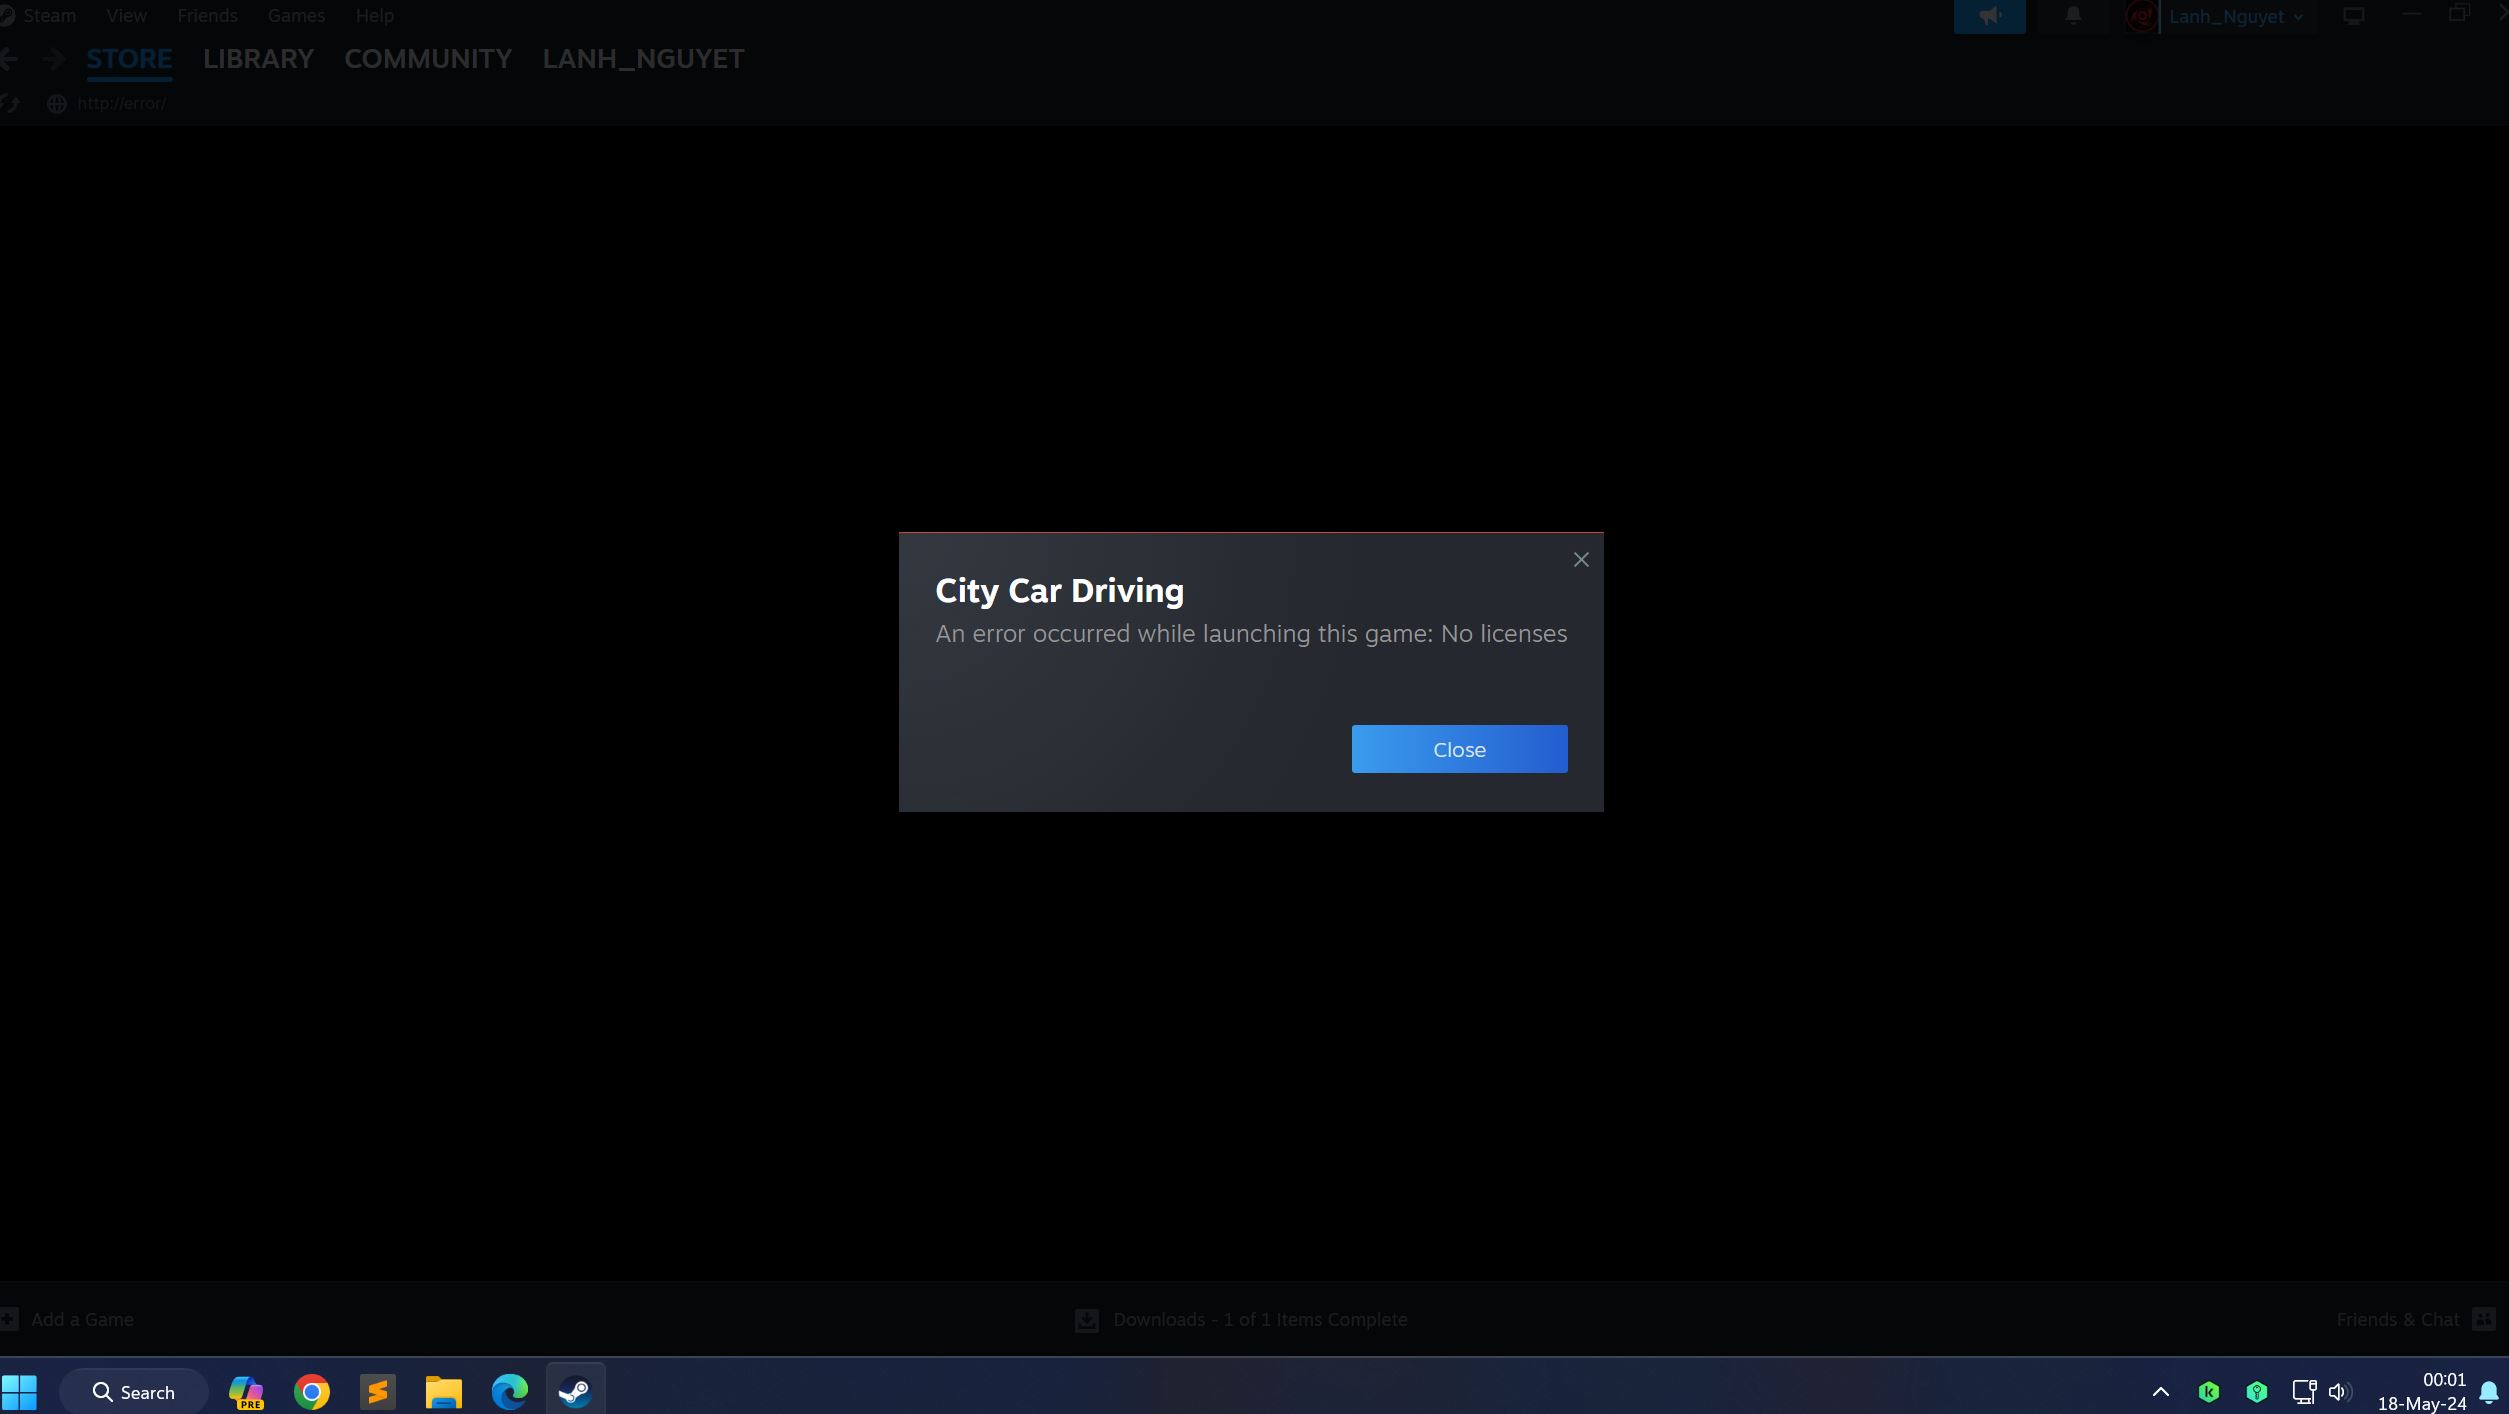Open the Steam menu
Image resolution: width=2509 pixels, height=1414 pixels.
click(x=48, y=16)
